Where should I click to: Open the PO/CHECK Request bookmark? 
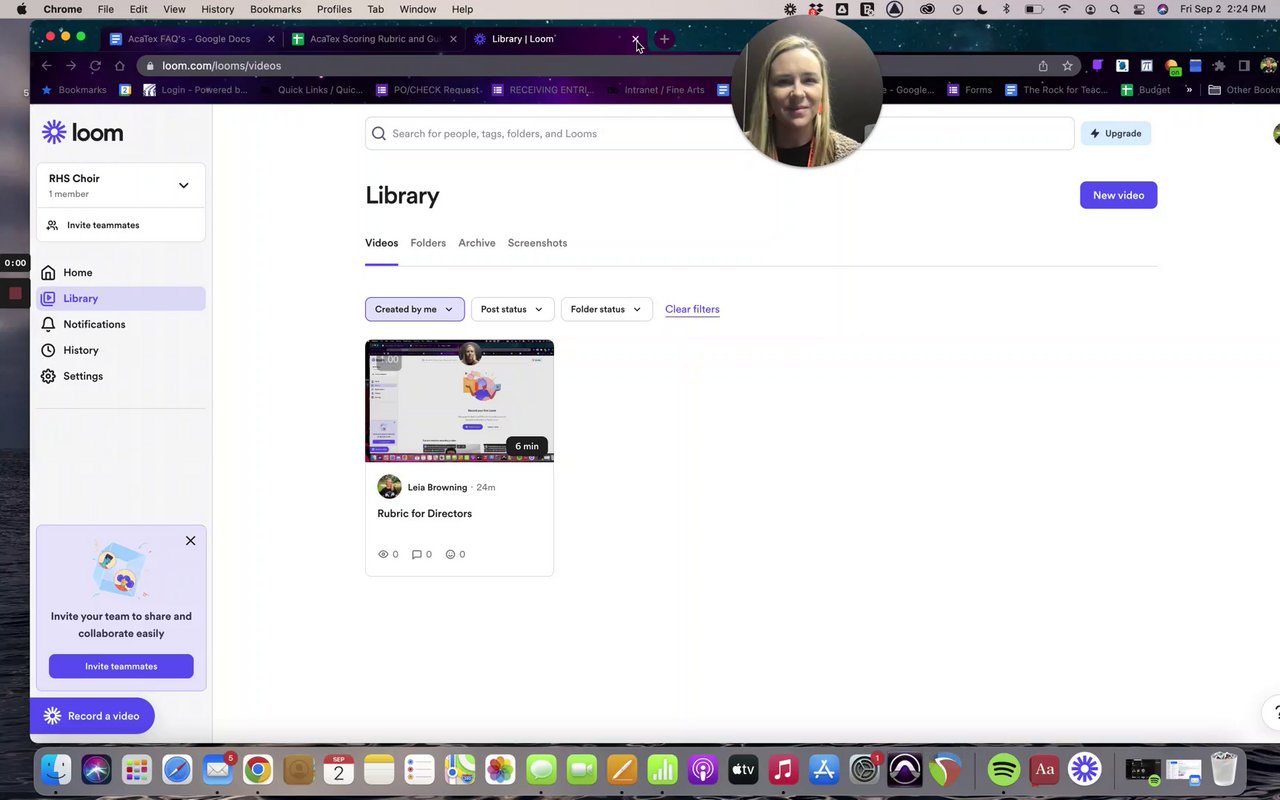point(428,90)
